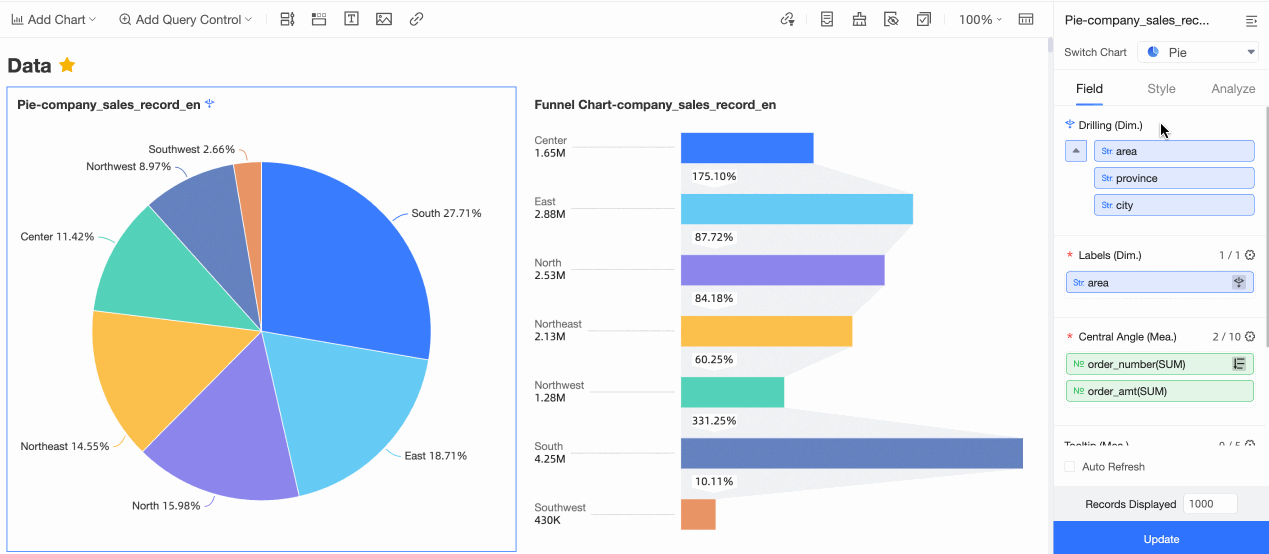Screen dimensions: 1269x554
Task: Open the Add Chart dropdown
Action: (53, 19)
